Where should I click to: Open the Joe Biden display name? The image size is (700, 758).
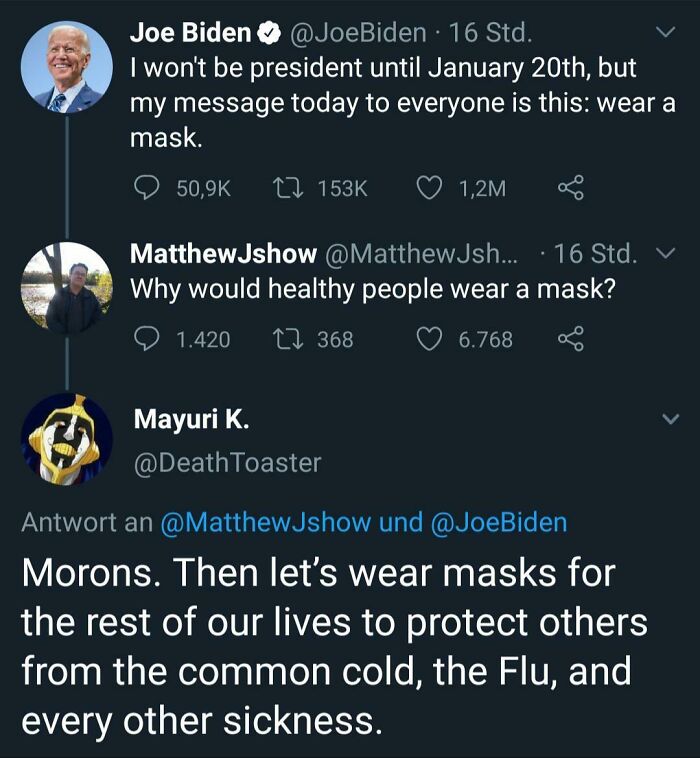click(190, 33)
